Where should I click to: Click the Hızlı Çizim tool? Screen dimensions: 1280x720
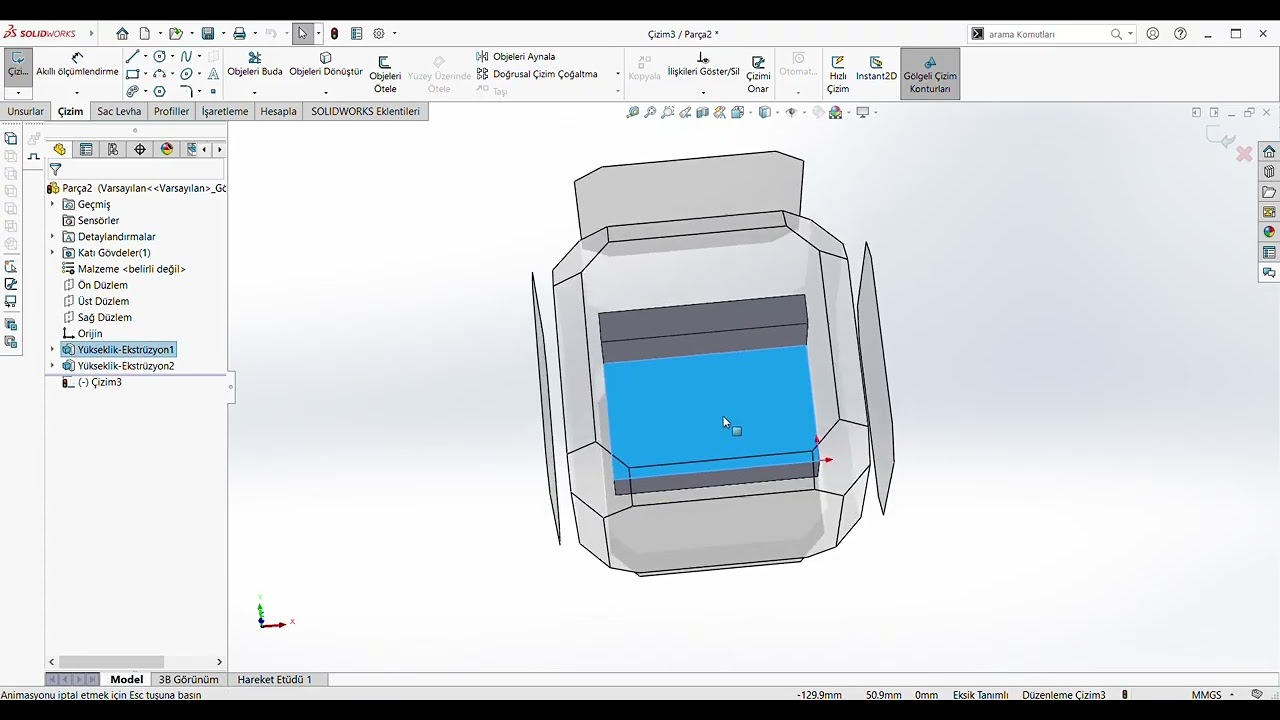838,74
